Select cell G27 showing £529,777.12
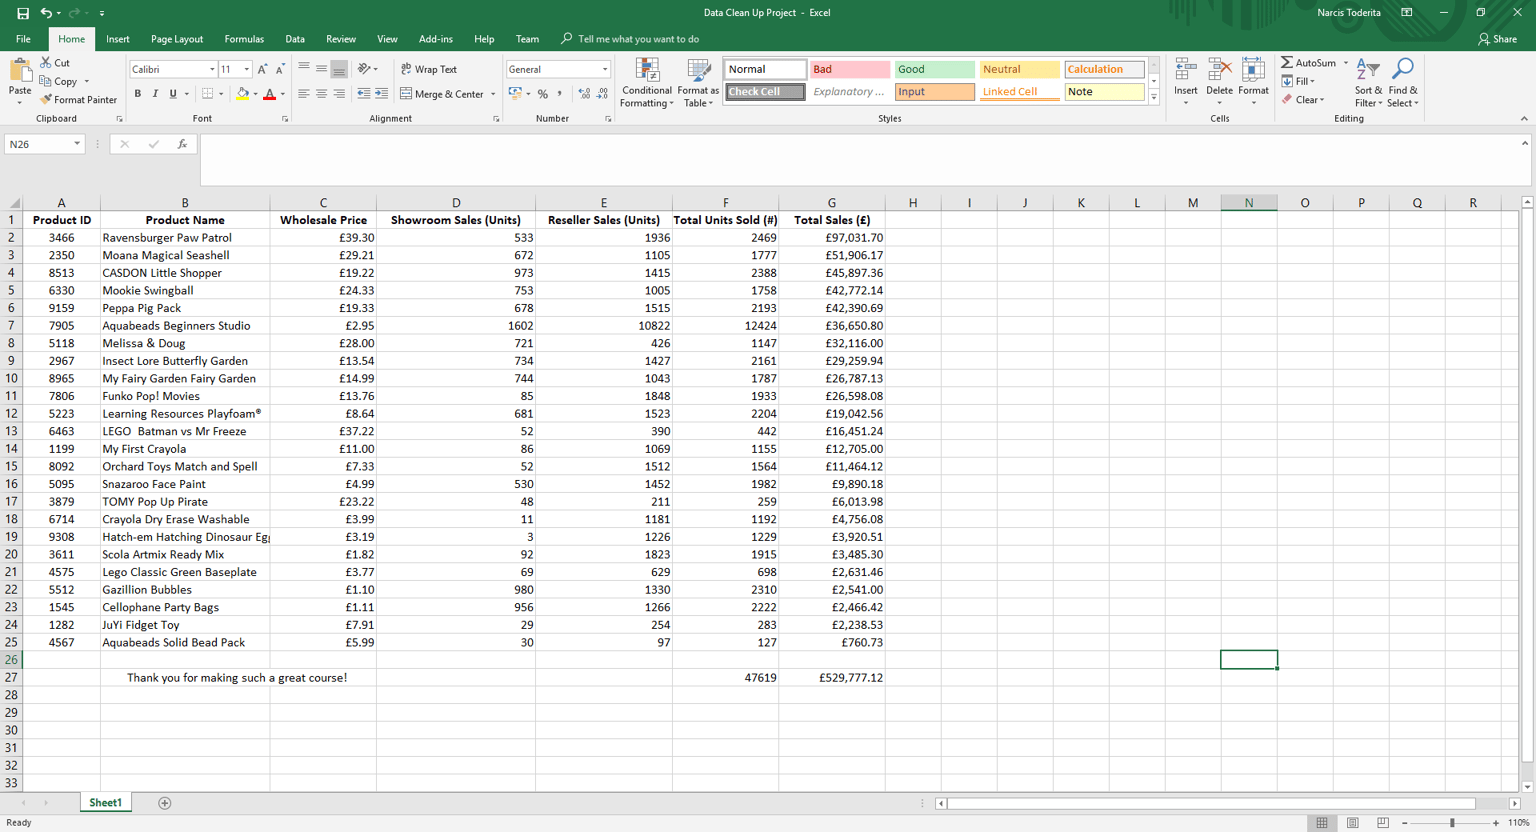1536x832 pixels. [831, 678]
